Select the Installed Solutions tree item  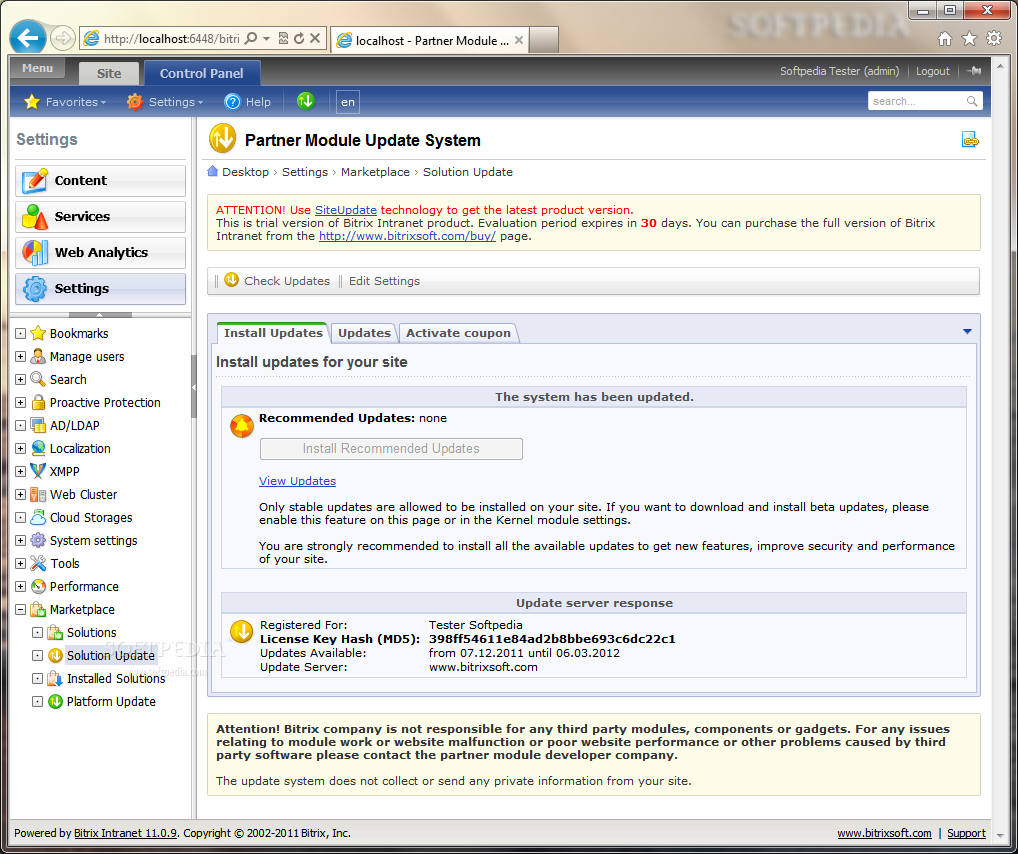(x=116, y=679)
